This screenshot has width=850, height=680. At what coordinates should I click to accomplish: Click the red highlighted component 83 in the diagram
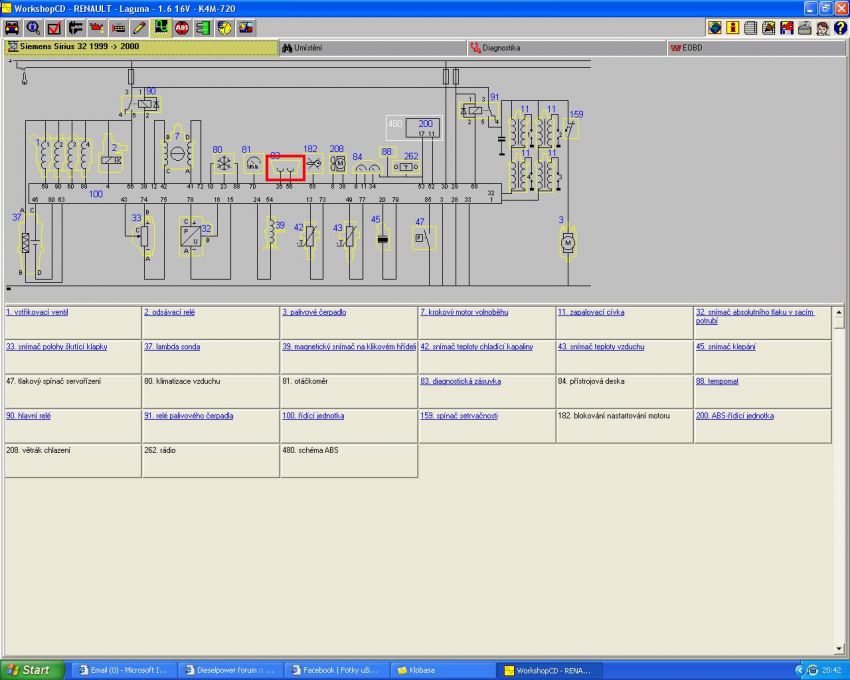pyautogui.click(x=285, y=167)
